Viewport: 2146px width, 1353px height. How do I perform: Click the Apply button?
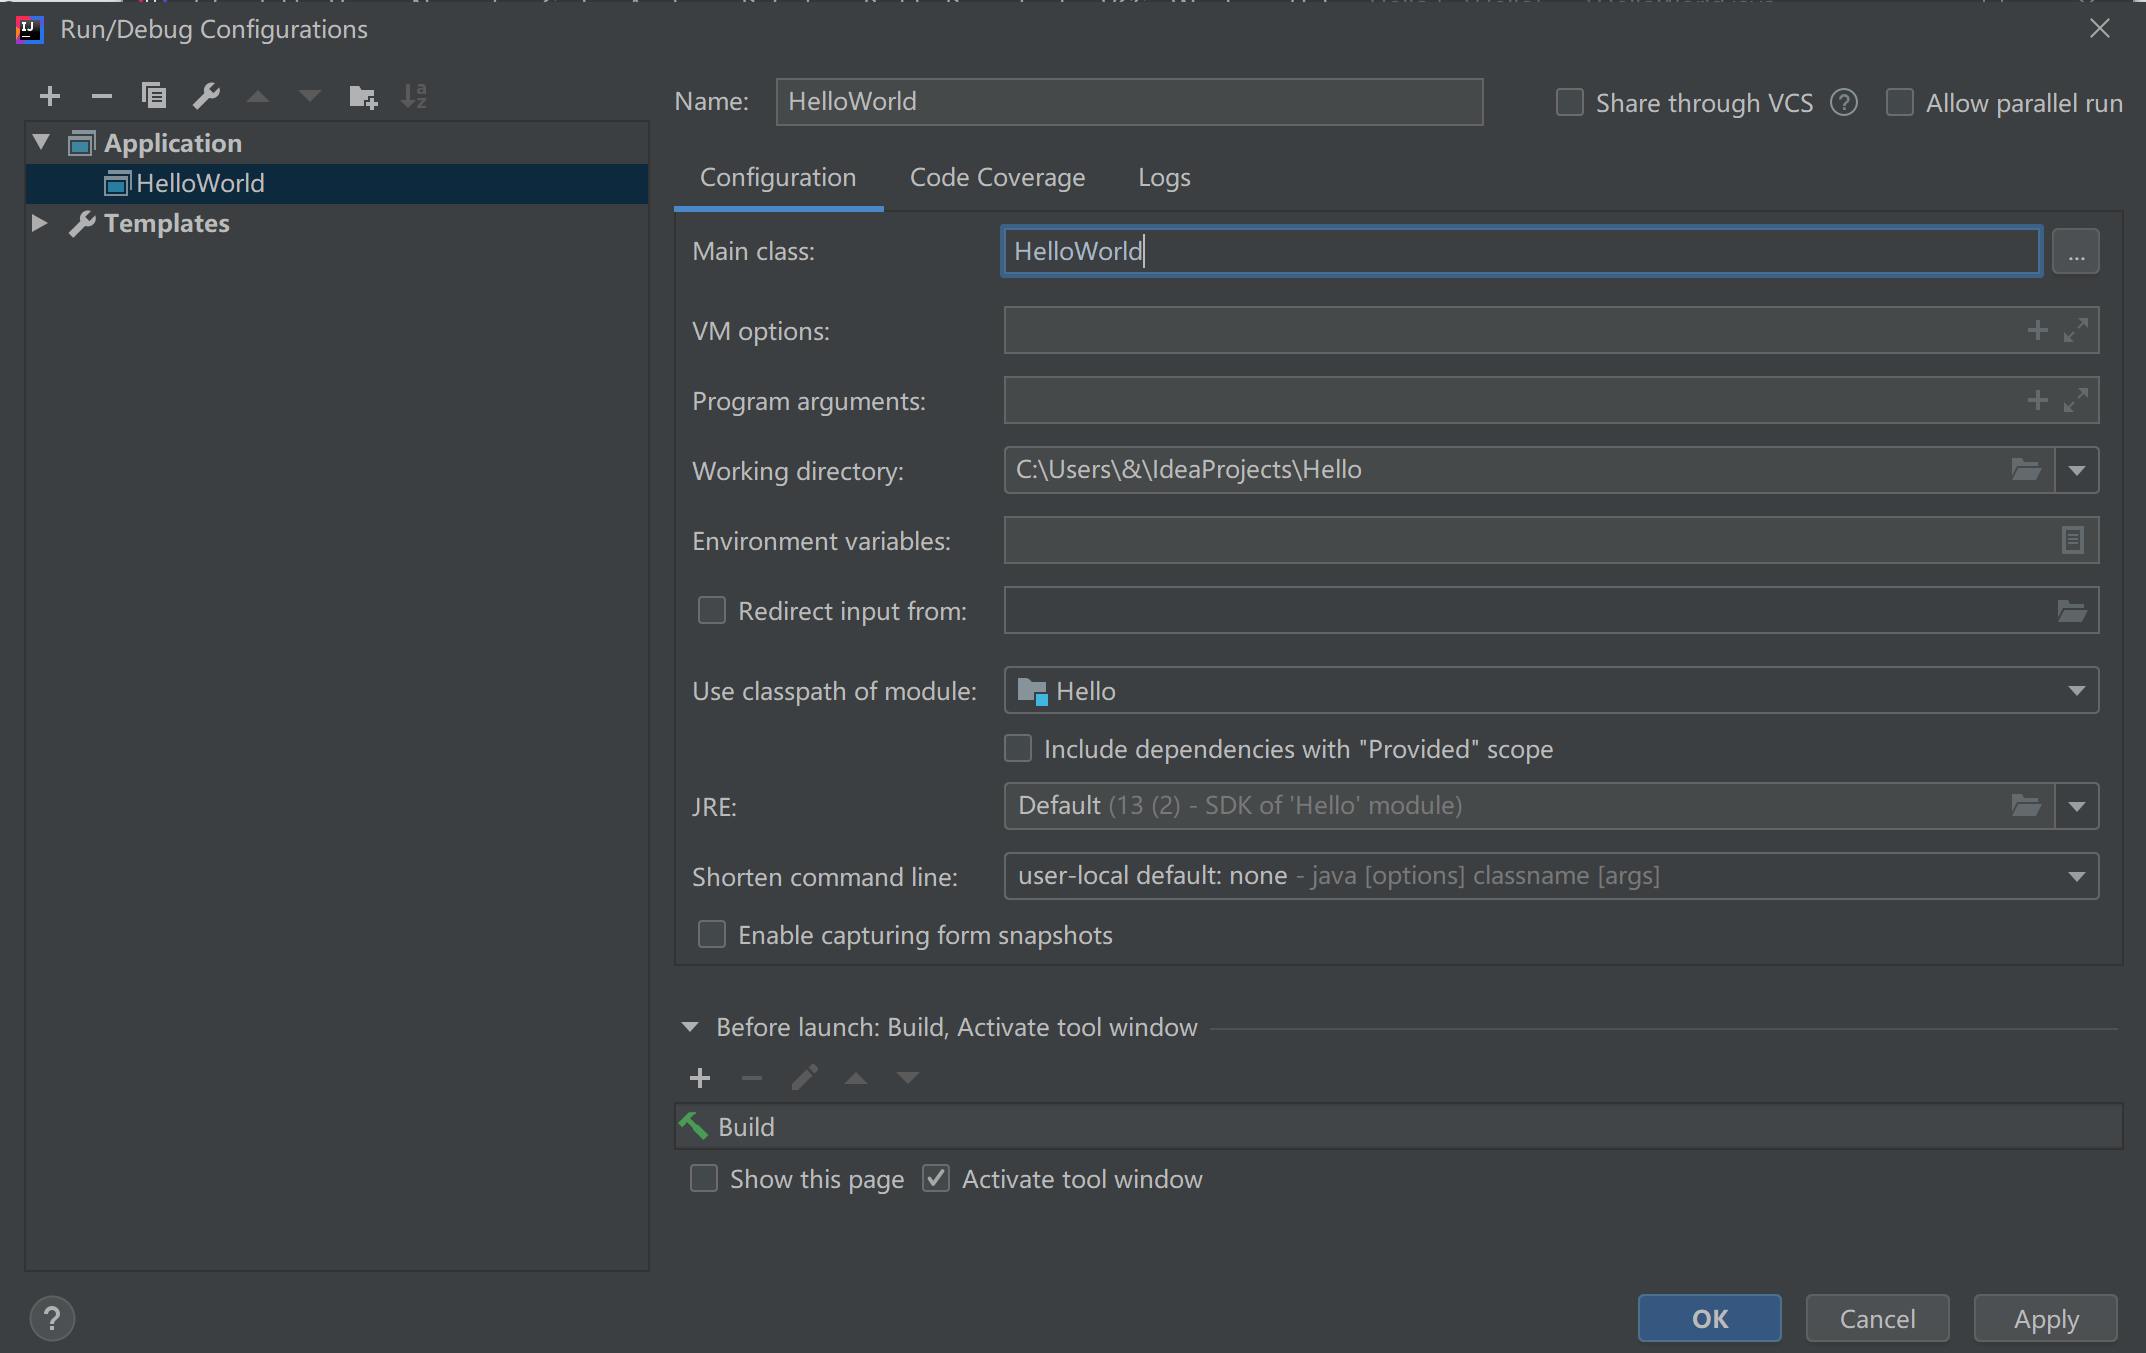click(2044, 1318)
